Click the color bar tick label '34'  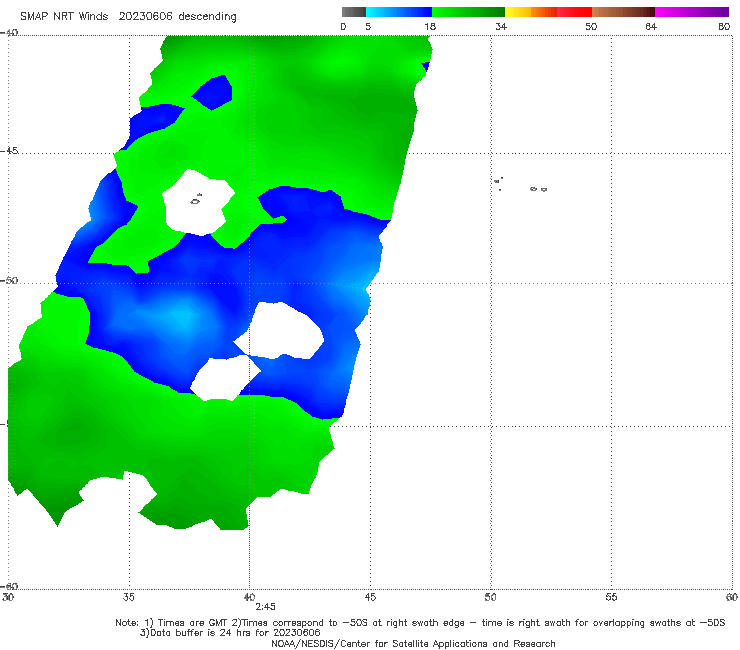pos(501,26)
